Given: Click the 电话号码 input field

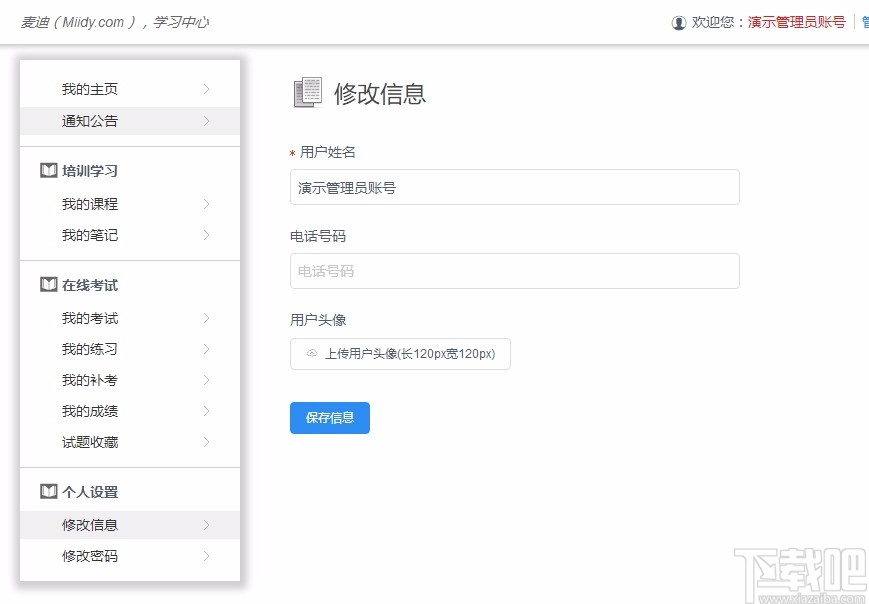Looking at the screenshot, I should click(514, 271).
